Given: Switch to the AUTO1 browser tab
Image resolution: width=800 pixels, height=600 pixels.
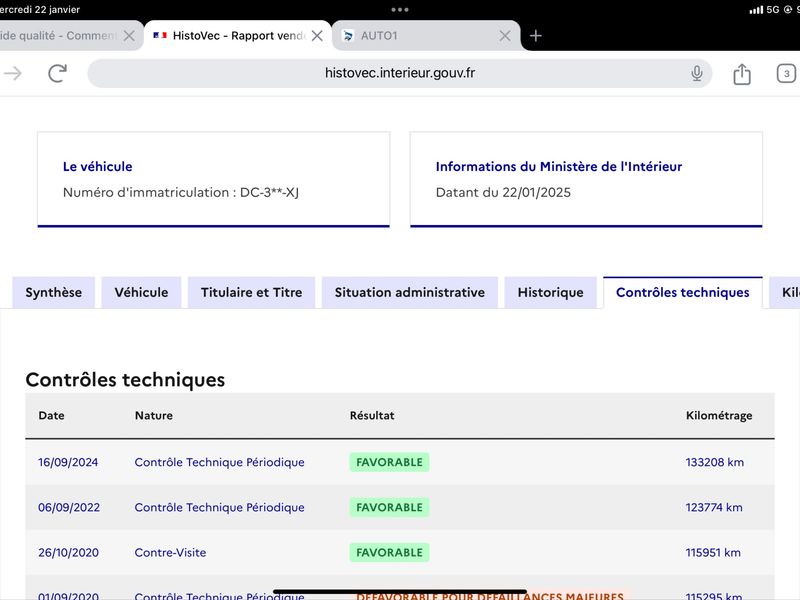Looking at the screenshot, I should click(426, 36).
